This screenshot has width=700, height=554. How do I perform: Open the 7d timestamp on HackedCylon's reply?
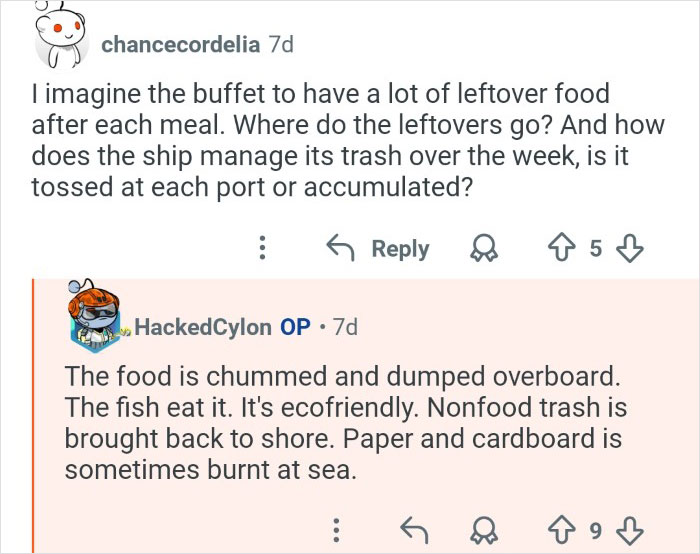(x=345, y=327)
